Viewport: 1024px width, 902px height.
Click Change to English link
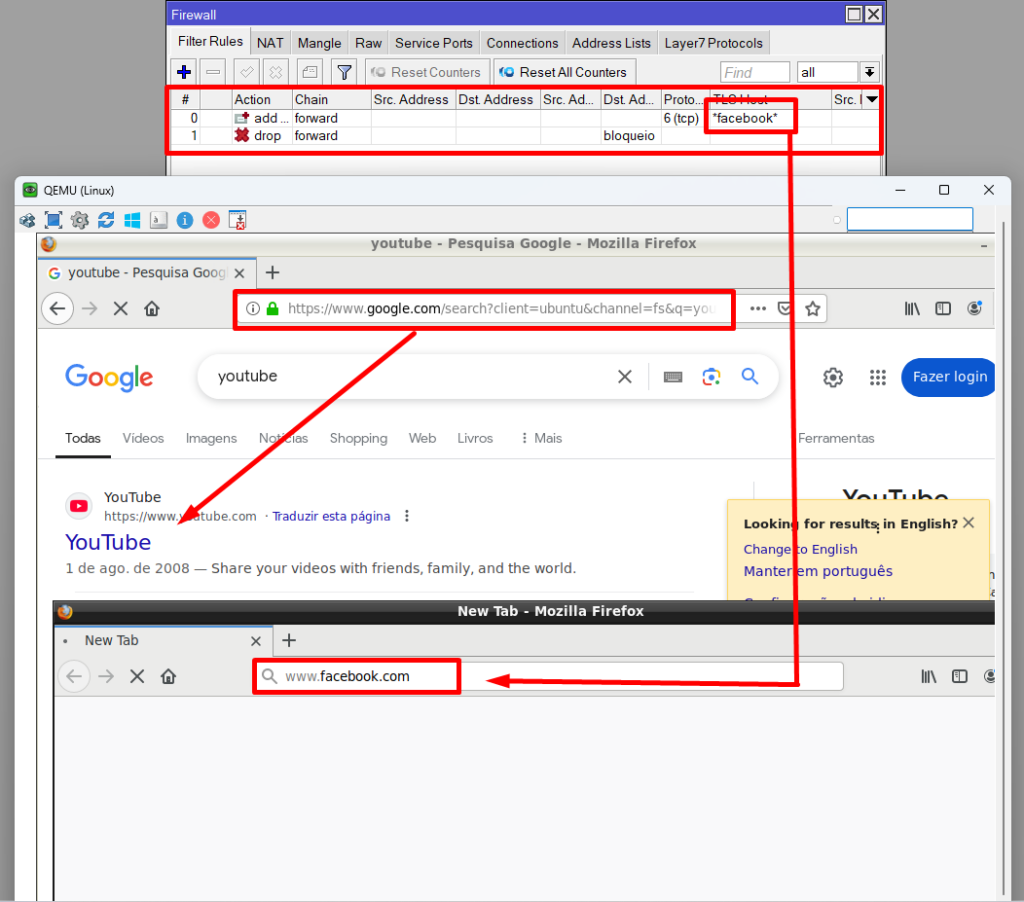[800, 549]
